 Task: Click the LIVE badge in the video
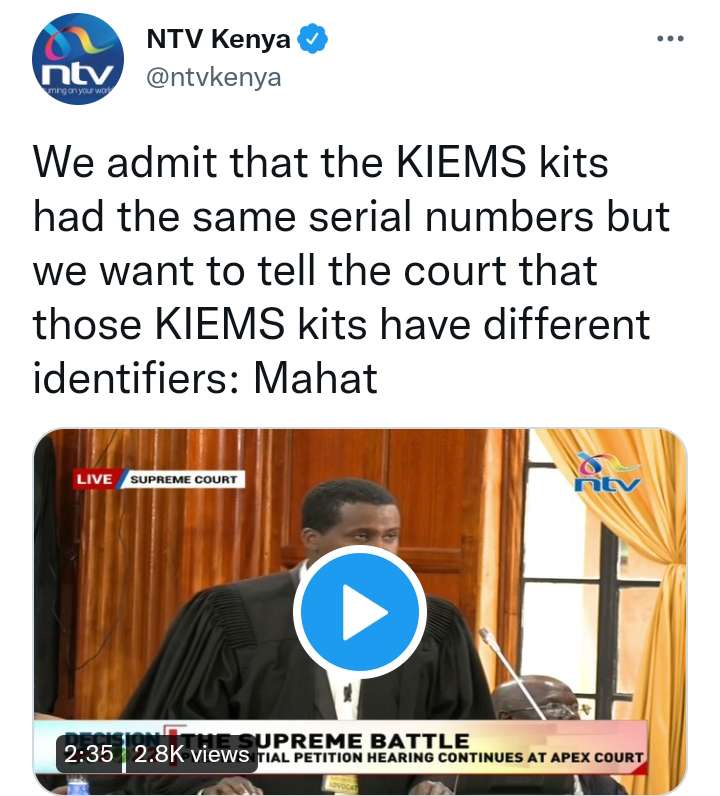[x=94, y=479]
